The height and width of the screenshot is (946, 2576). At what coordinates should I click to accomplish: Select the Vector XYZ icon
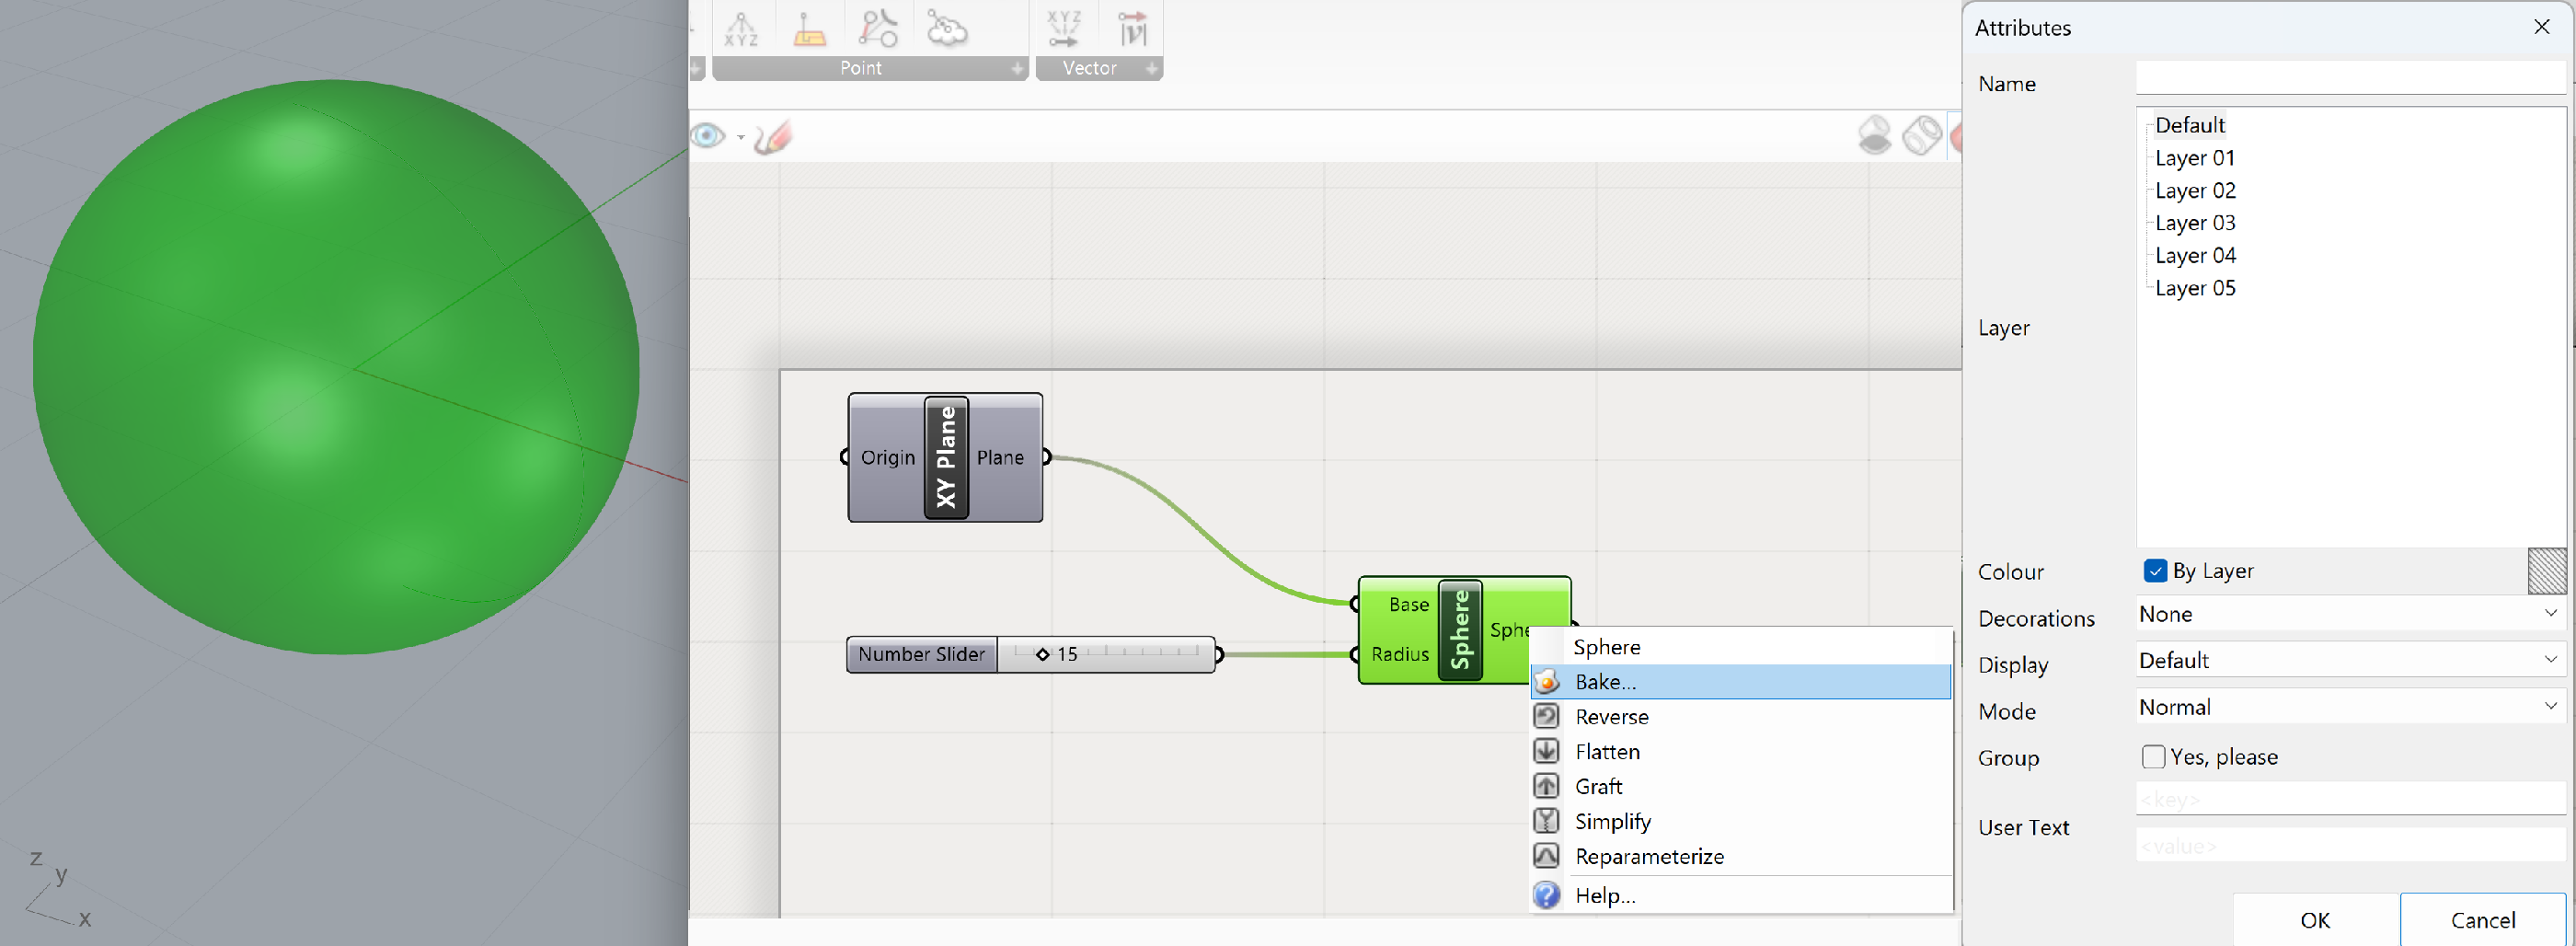(1063, 29)
